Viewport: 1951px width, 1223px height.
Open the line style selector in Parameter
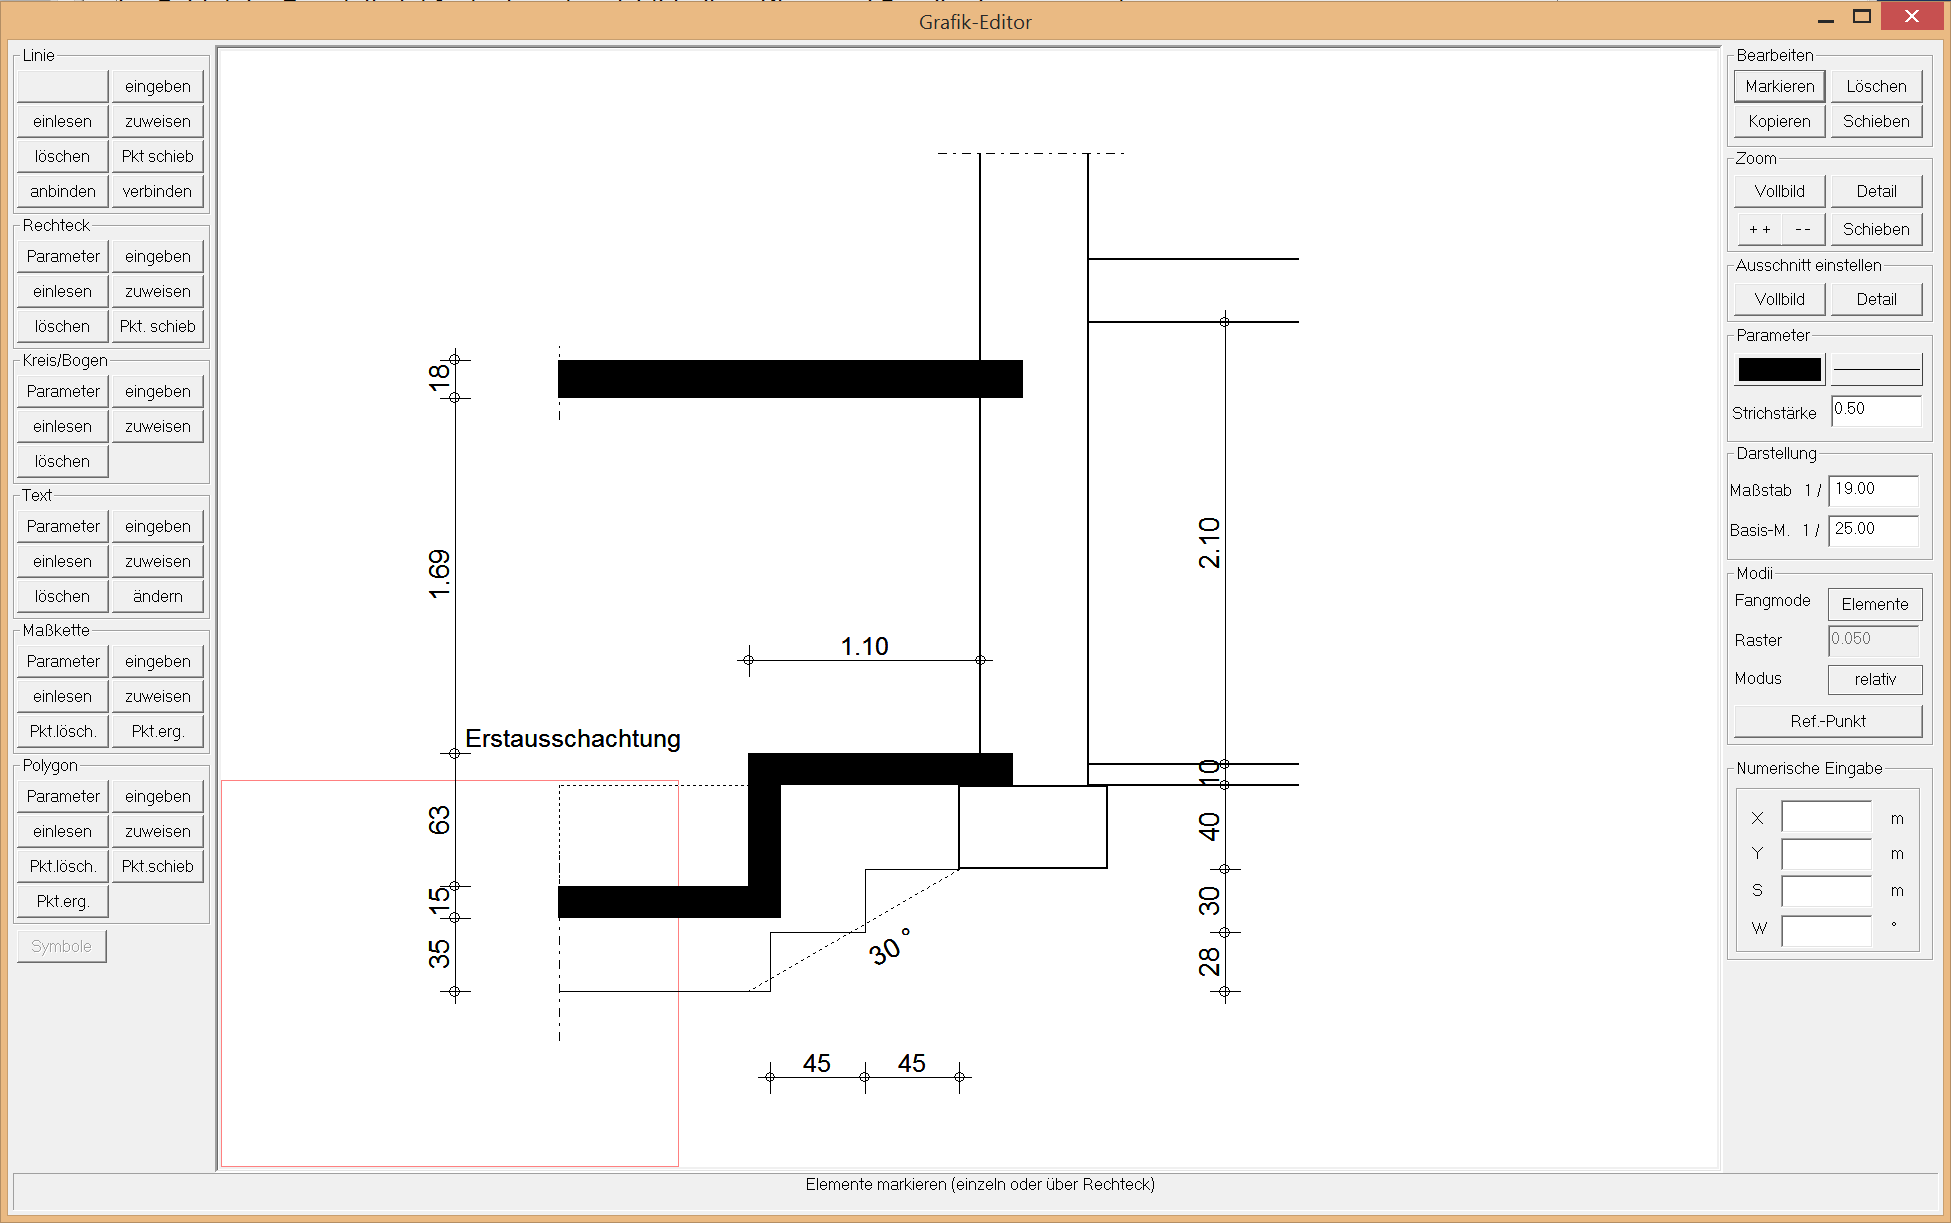1876,370
